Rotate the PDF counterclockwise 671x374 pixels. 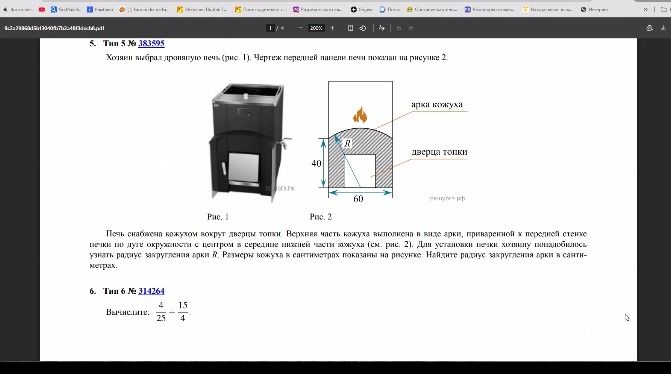pyautogui.click(x=363, y=28)
